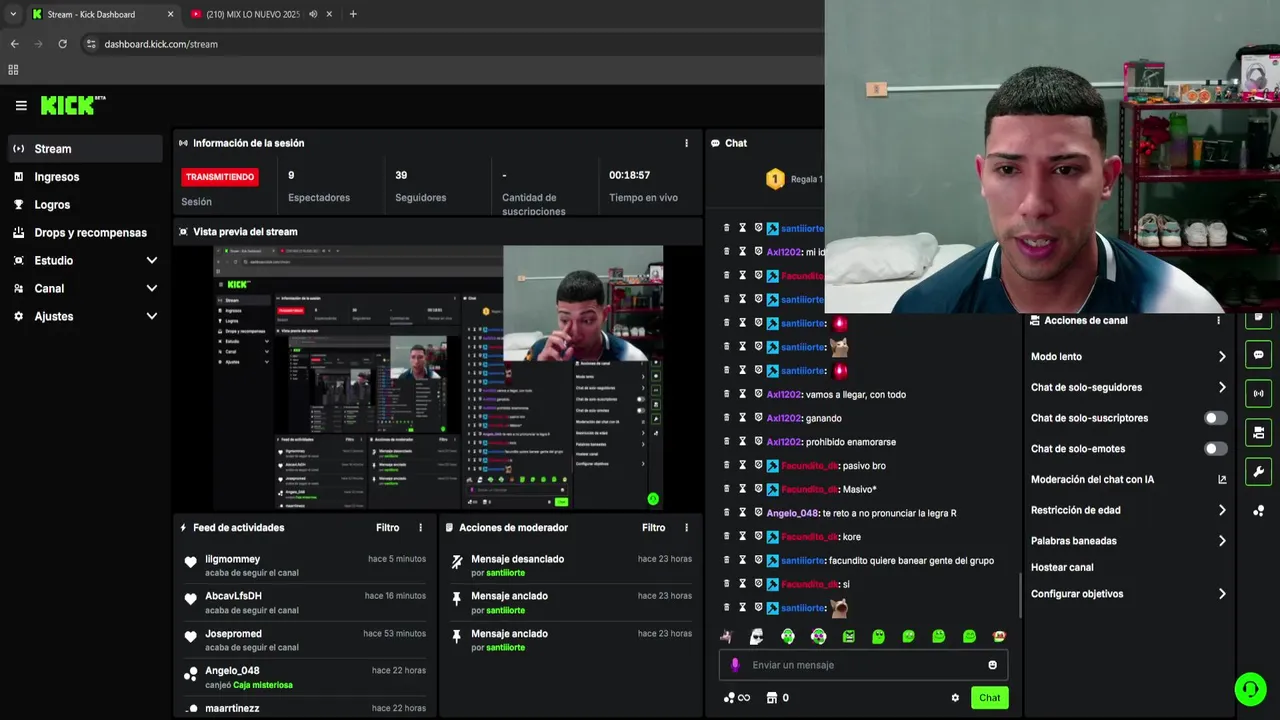Open the browser apps grid icon
Image resolution: width=1280 pixels, height=720 pixels.
tap(13, 70)
